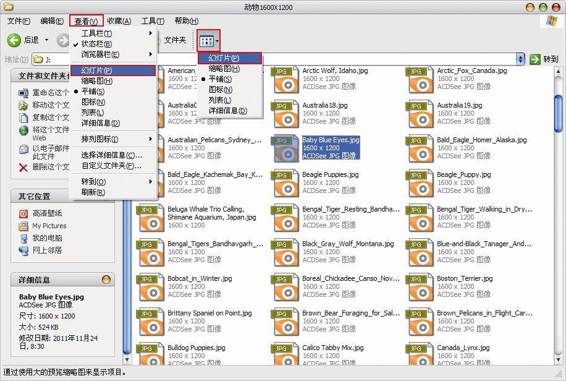Select 详细信息(D) in toolbar views dropdown

(230, 111)
